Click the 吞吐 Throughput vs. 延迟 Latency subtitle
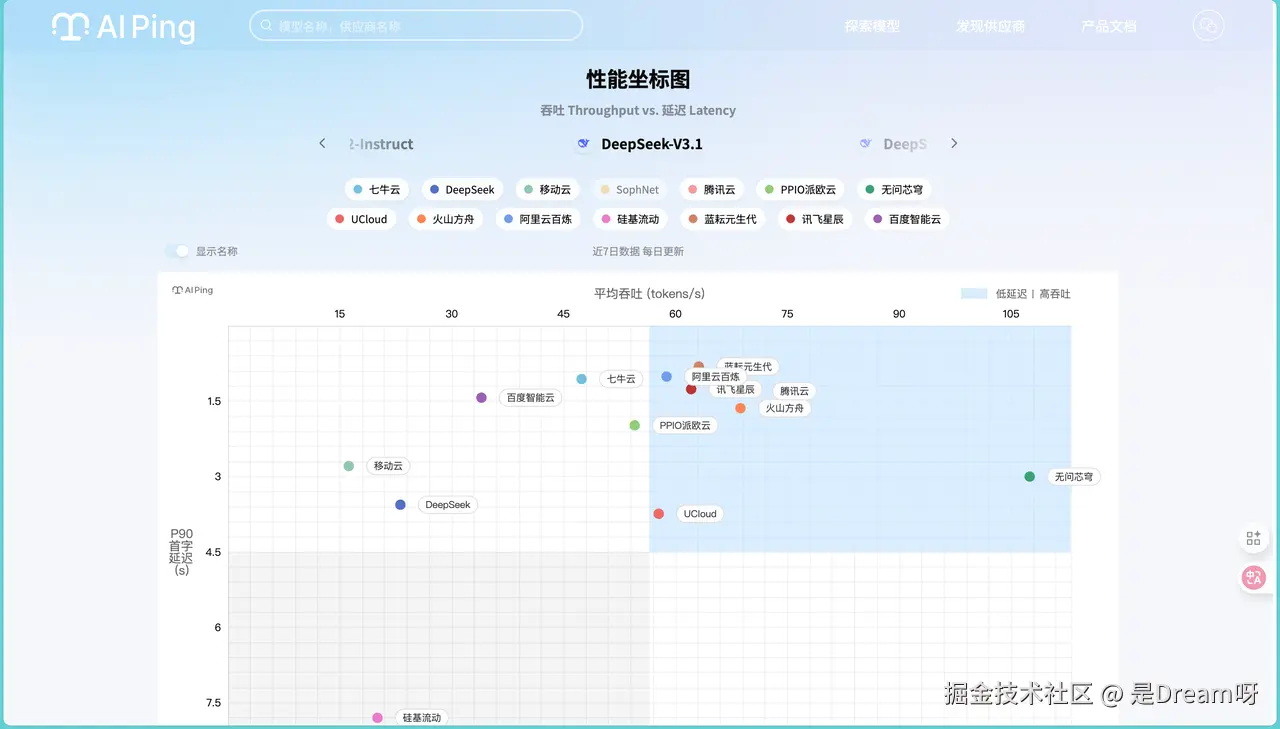The image size is (1280, 729). pyautogui.click(x=638, y=110)
